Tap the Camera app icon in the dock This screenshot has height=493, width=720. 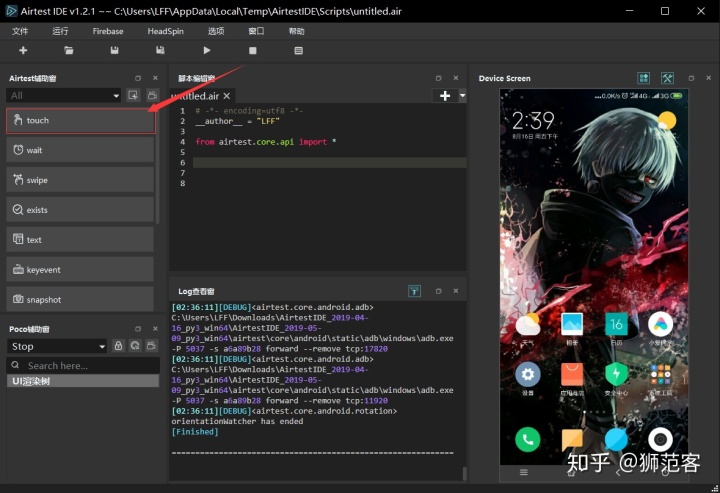click(x=660, y=440)
